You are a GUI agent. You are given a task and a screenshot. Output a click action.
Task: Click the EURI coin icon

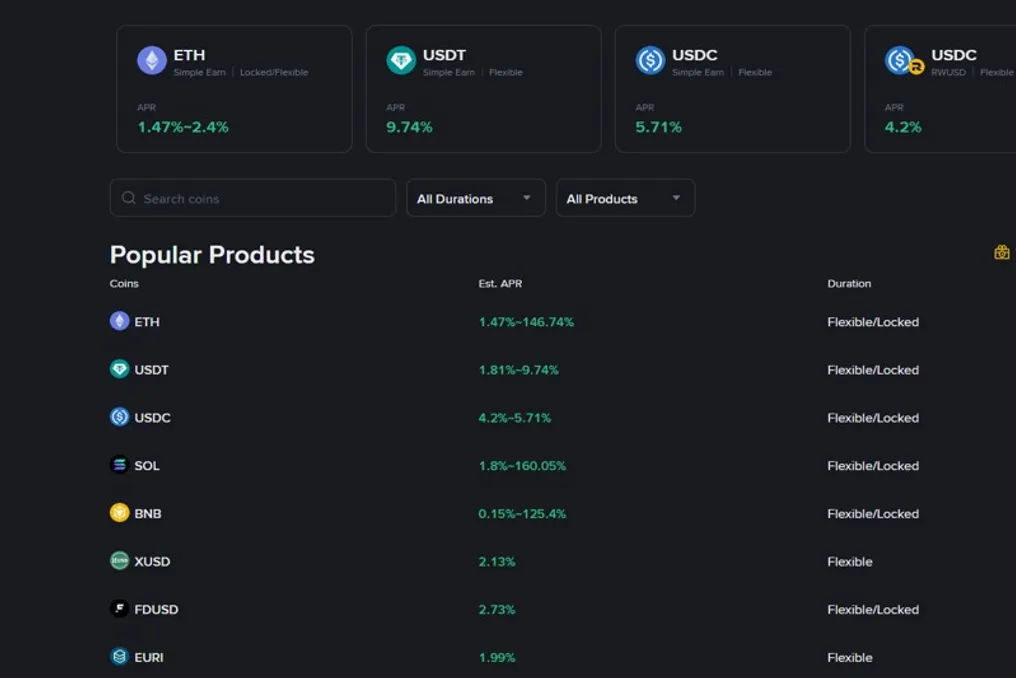(119, 657)
